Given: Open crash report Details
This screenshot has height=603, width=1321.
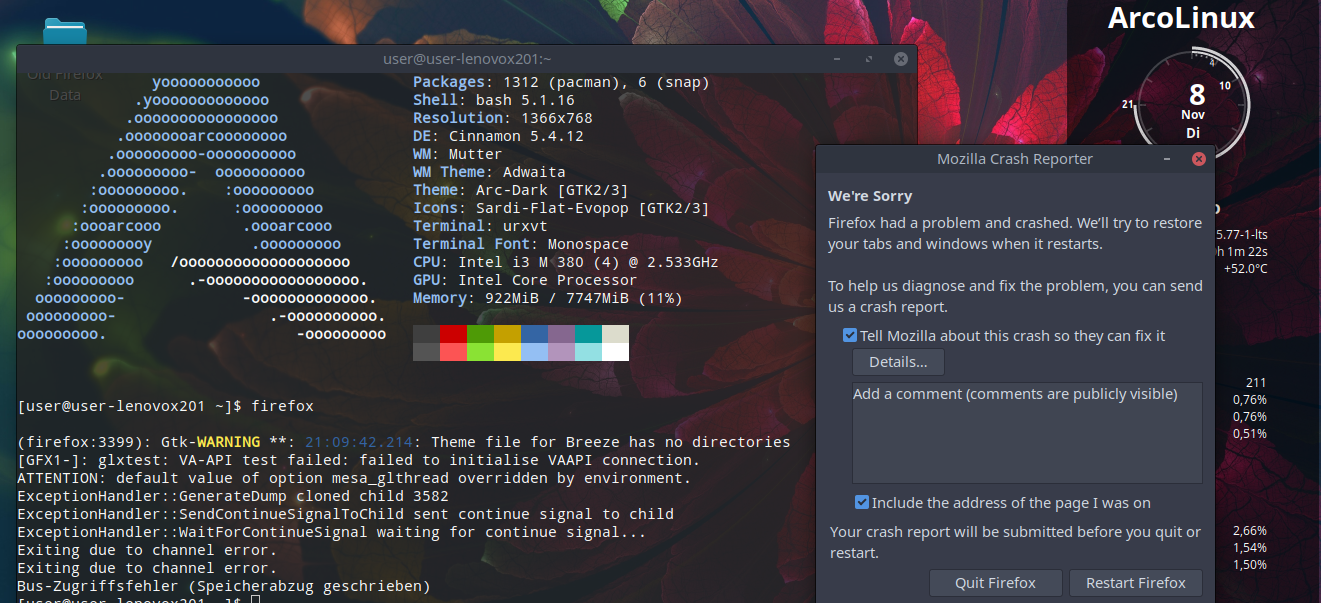Looking at the screenshot, I should pyautogui.click(x=898, y=362).
